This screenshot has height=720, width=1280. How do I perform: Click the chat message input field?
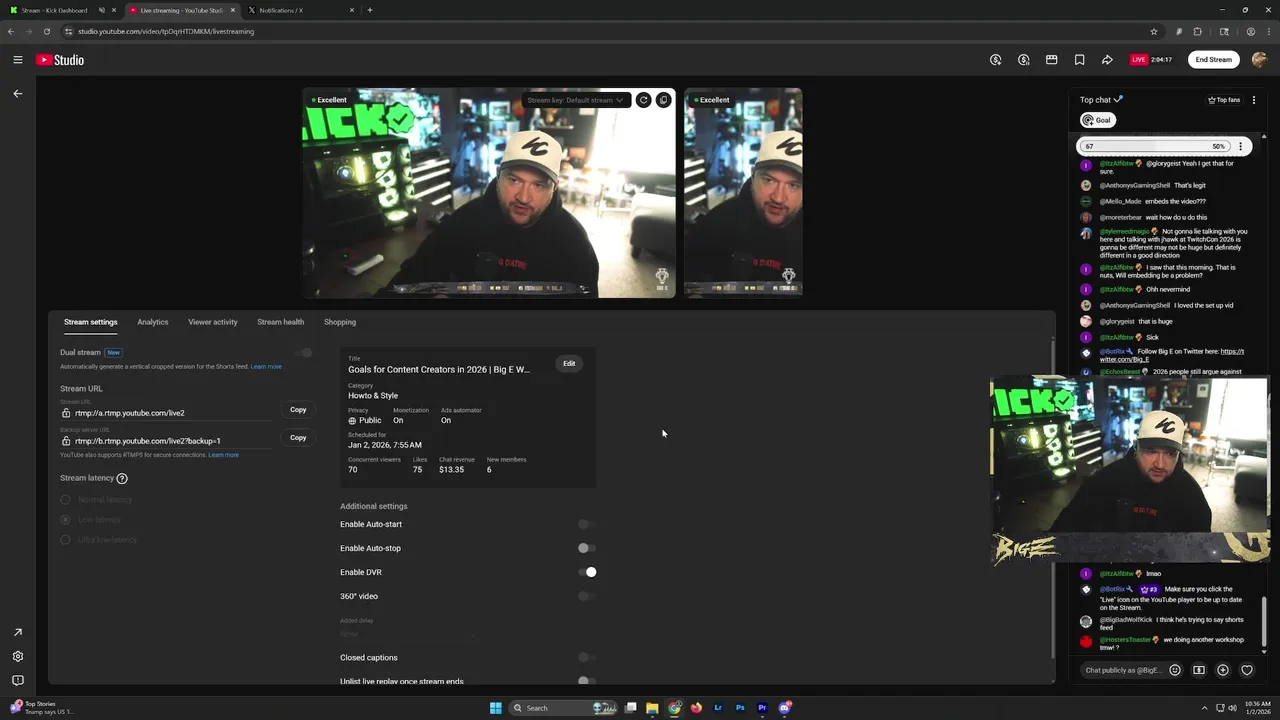[1123, 670]
